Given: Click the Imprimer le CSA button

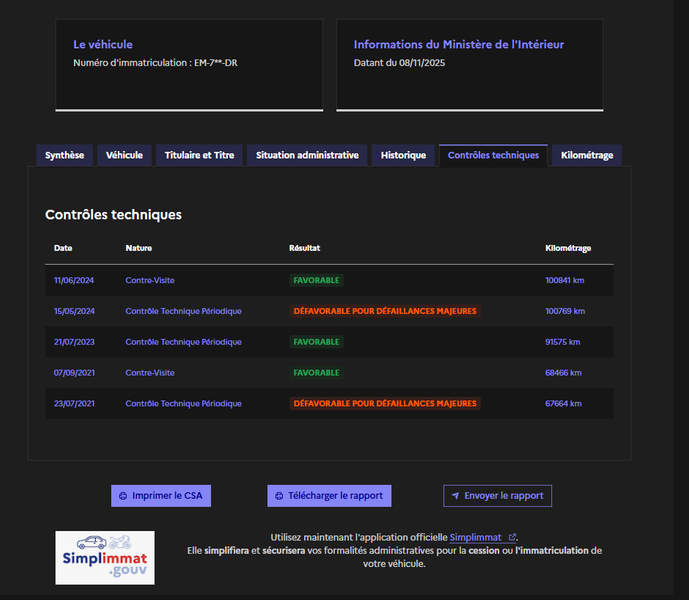Looking at the screenshot, I should coord(161,496).
